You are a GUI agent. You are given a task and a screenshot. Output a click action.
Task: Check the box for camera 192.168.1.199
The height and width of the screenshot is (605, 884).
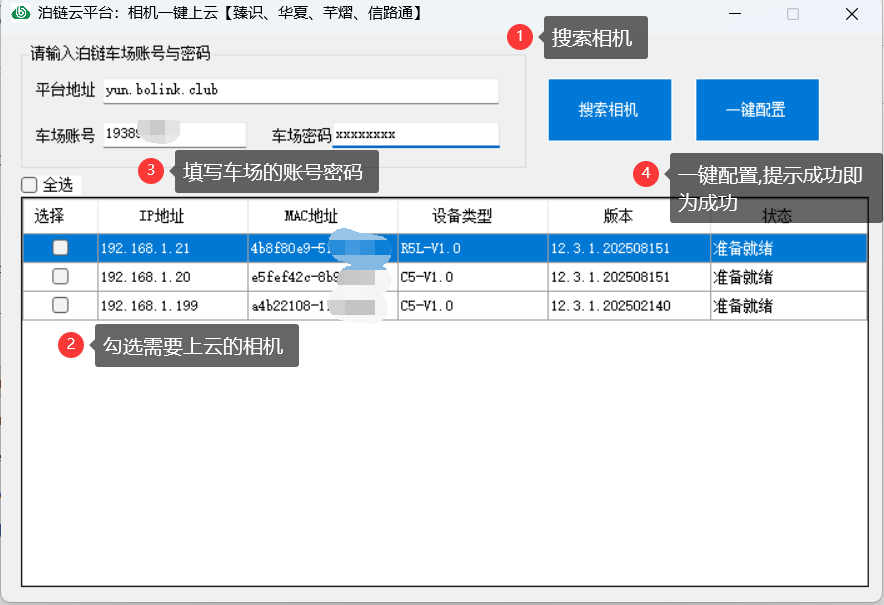click(x=60, y=305)
